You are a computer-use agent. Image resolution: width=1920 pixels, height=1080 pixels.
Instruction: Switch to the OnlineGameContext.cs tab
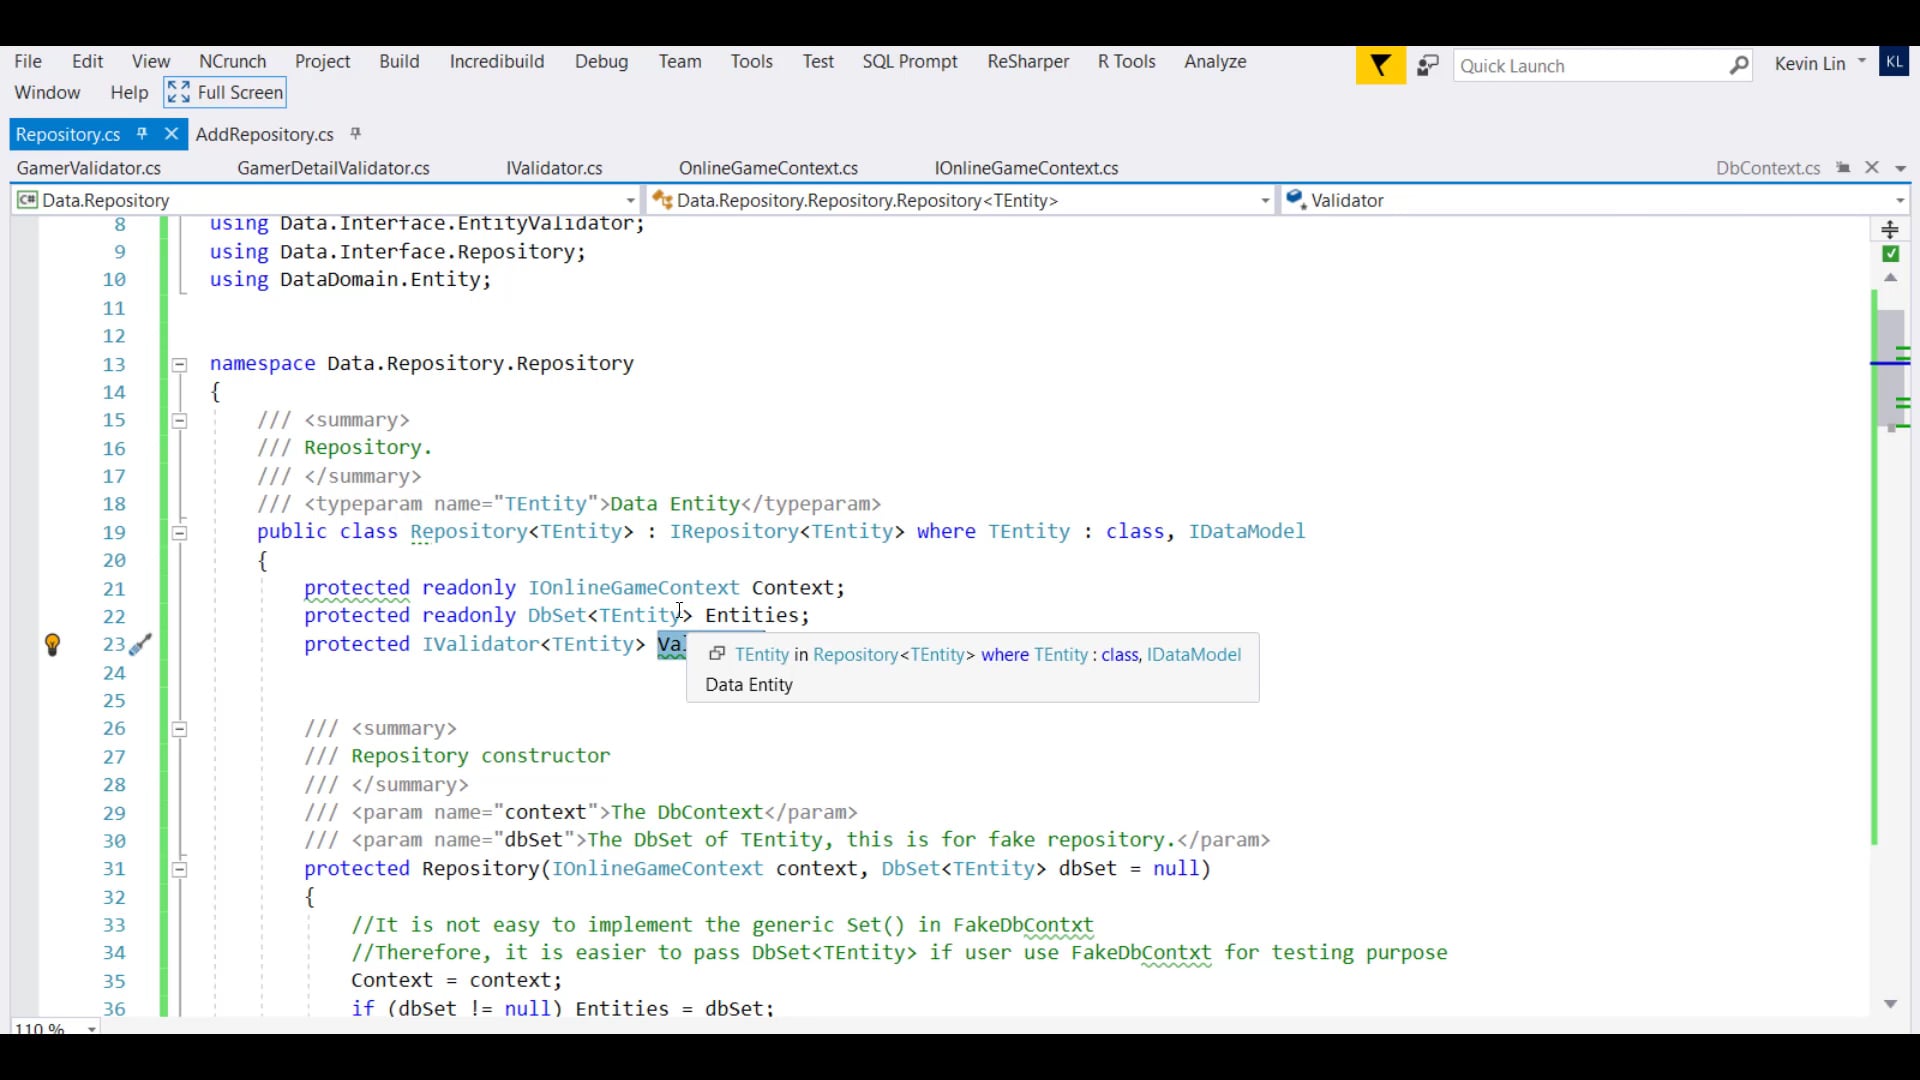coord(768,167)
